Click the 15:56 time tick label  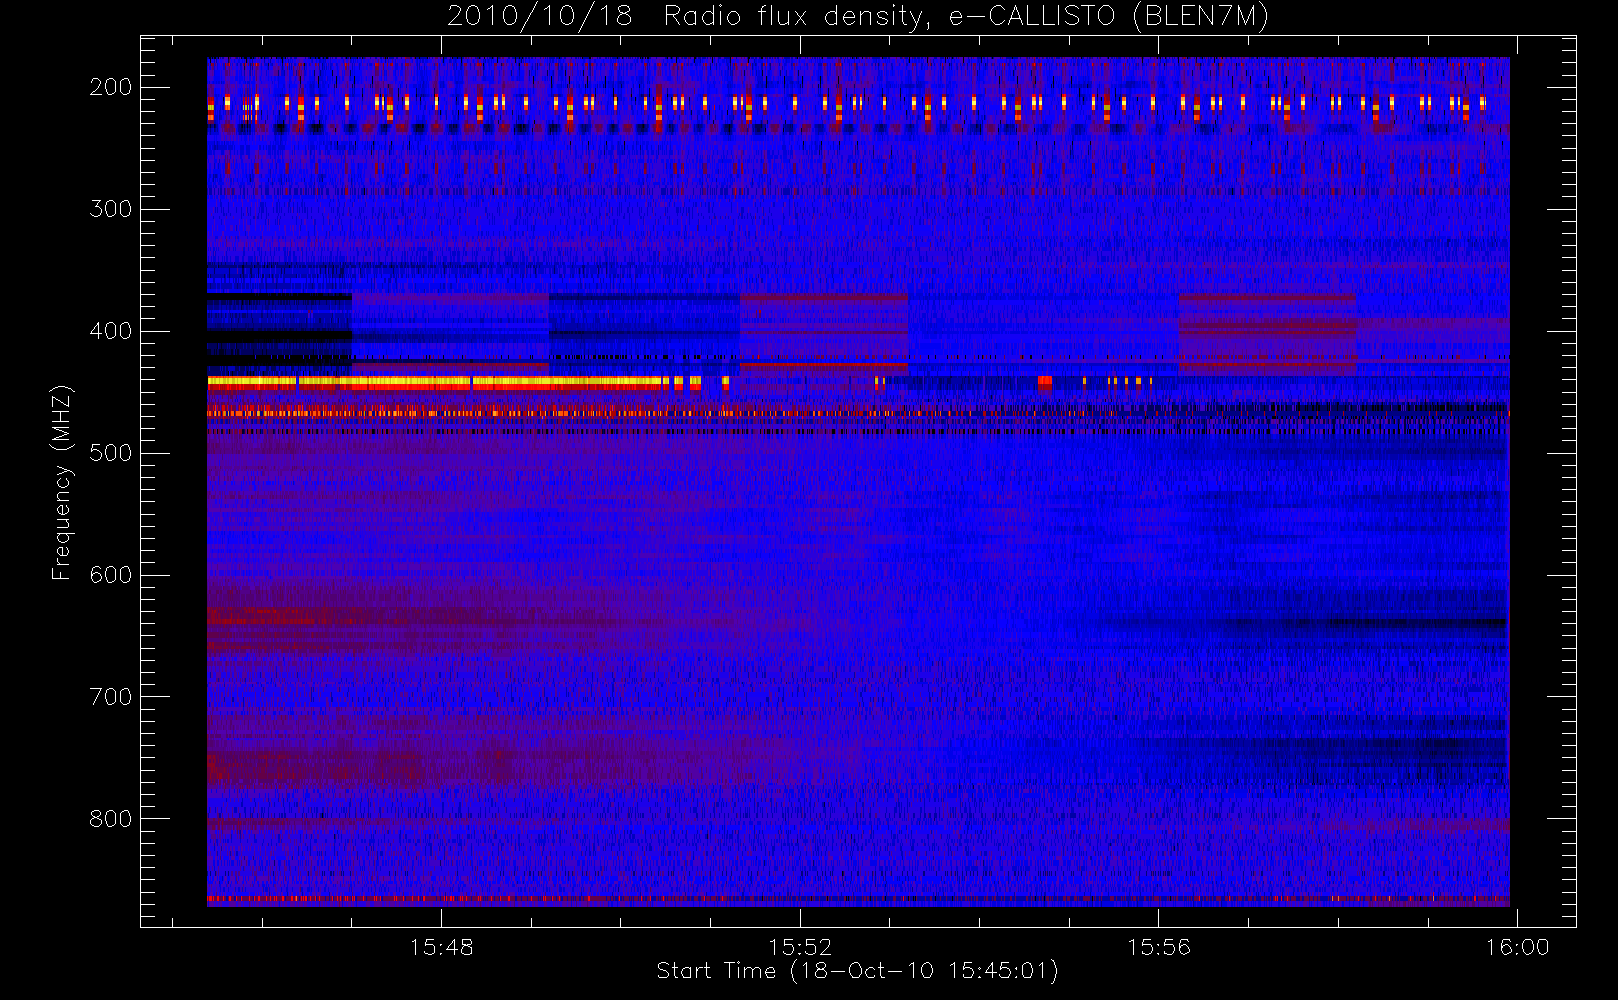pyautogui.click(x=1159, y=947)
